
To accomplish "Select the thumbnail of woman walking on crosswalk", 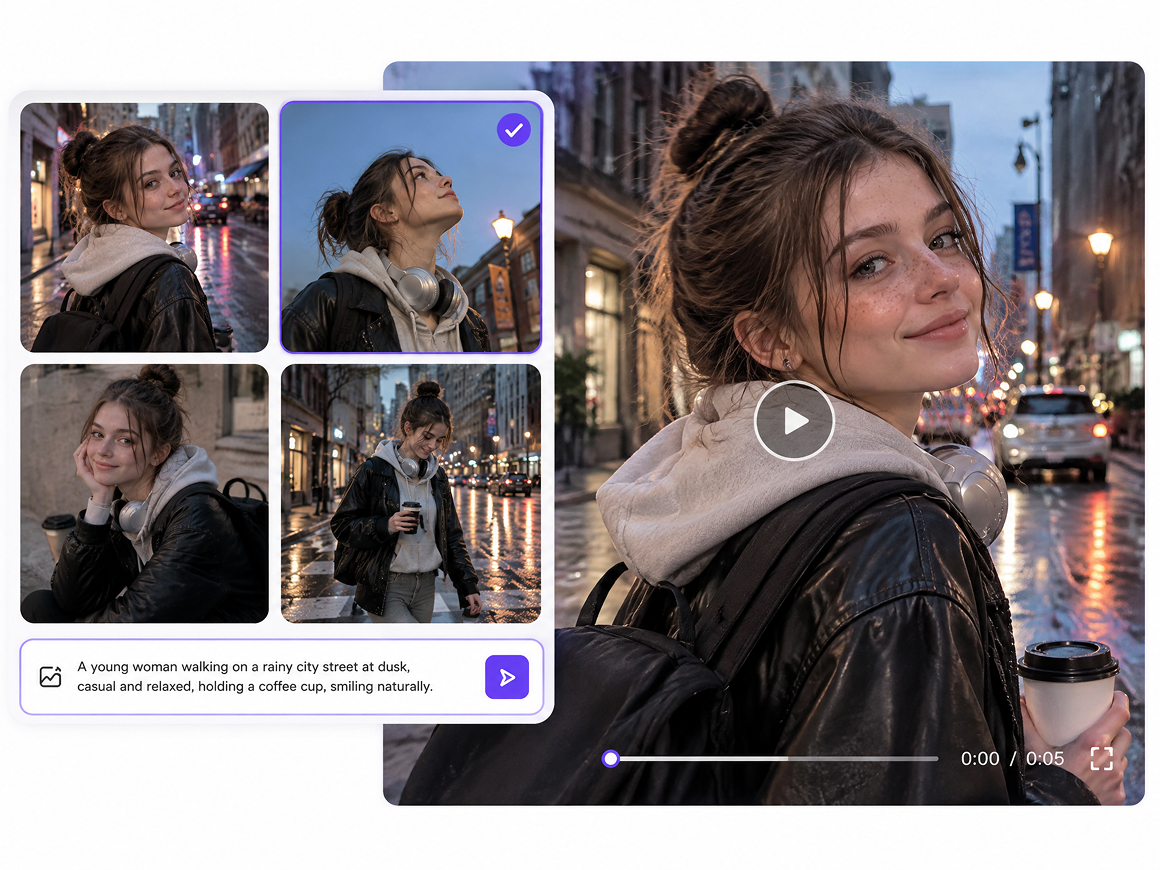I will [x=411, y=493].
